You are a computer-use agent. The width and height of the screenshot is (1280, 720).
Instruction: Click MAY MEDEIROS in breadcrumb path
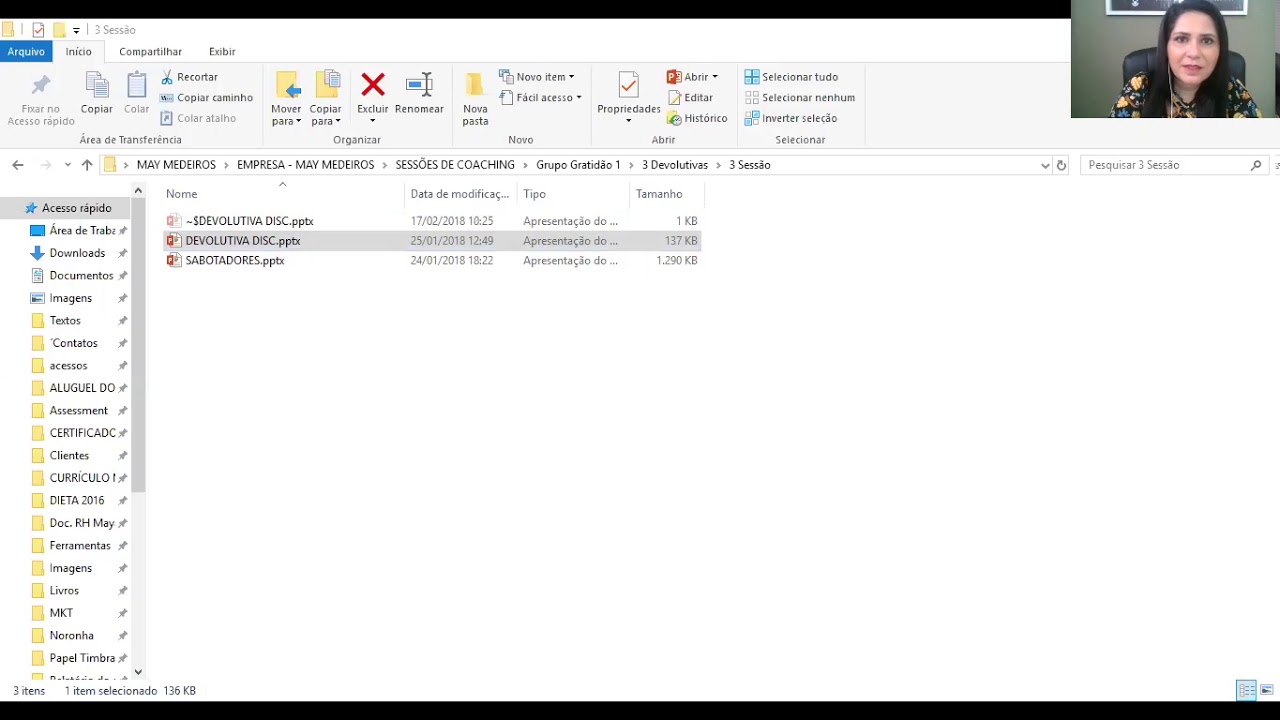click(176, 165)
